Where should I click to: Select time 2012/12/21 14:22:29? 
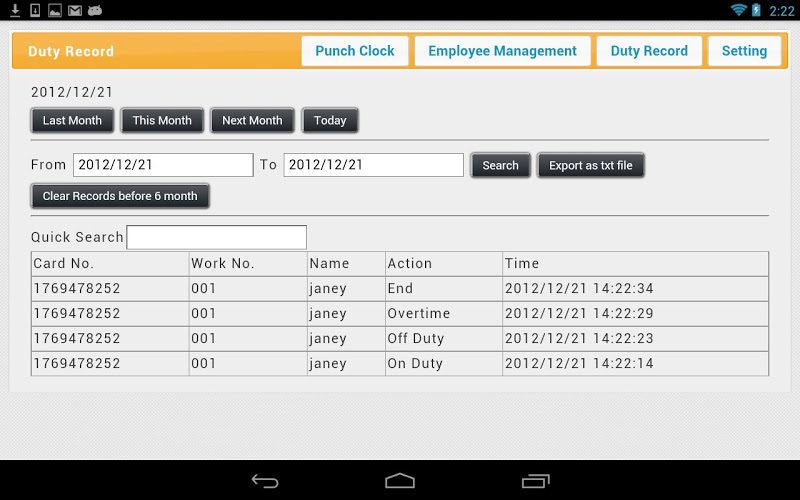click(635, 314)
